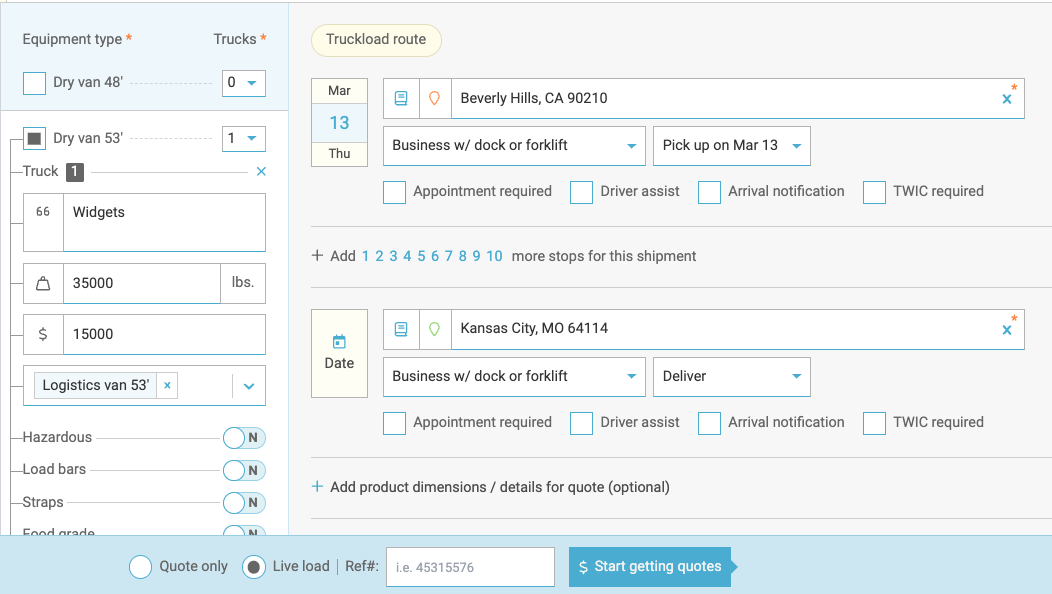Check TWIC required for pickup stop

874,192
